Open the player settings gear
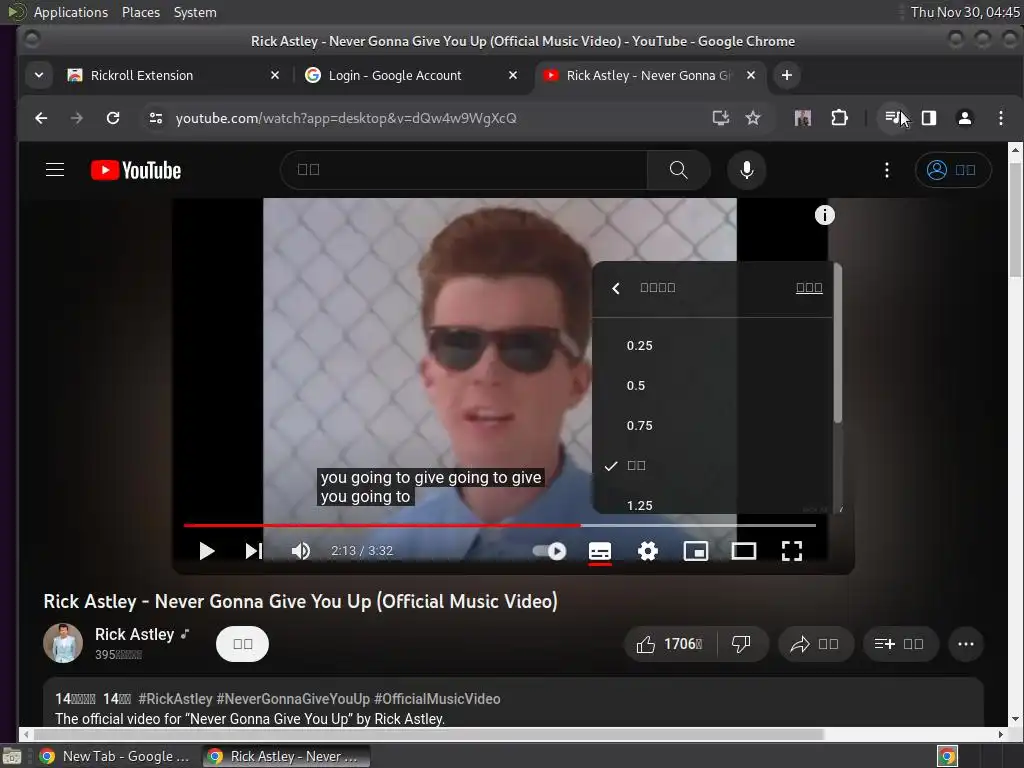The width and height of the screenshot is (1024, 768). (x=647, y=551)
